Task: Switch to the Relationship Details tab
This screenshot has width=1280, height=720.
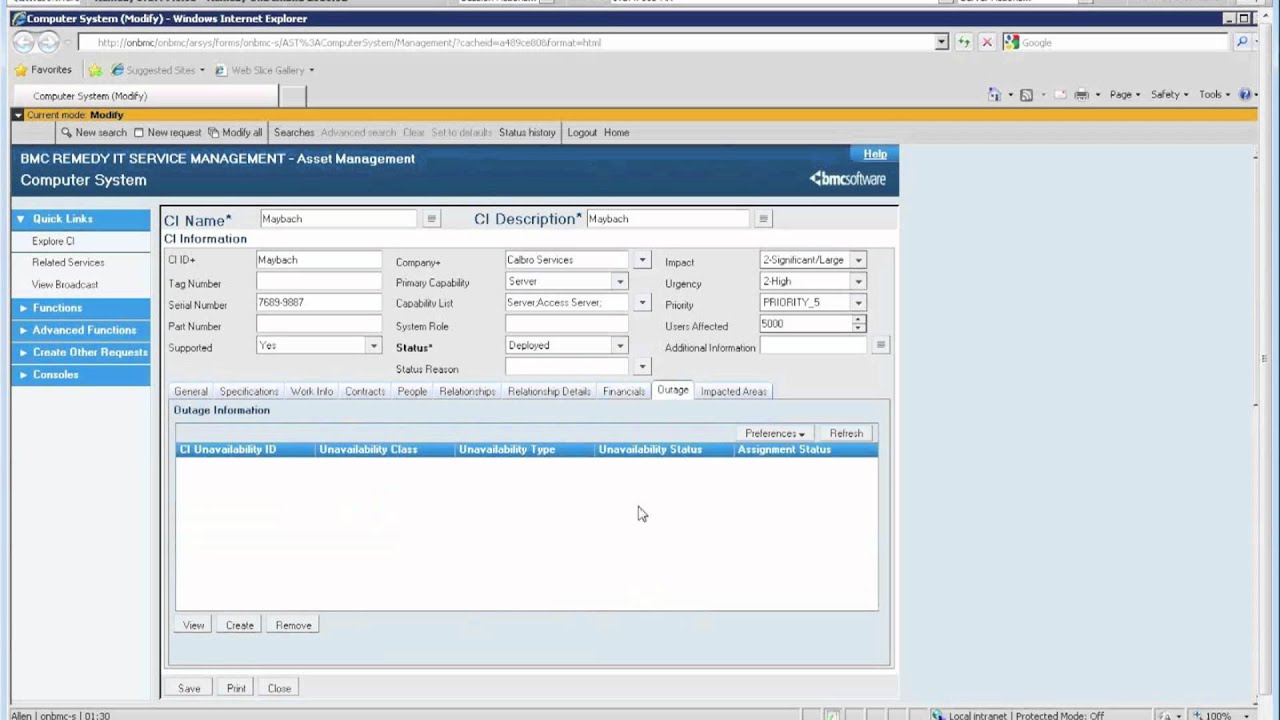Action: (549, 391)
